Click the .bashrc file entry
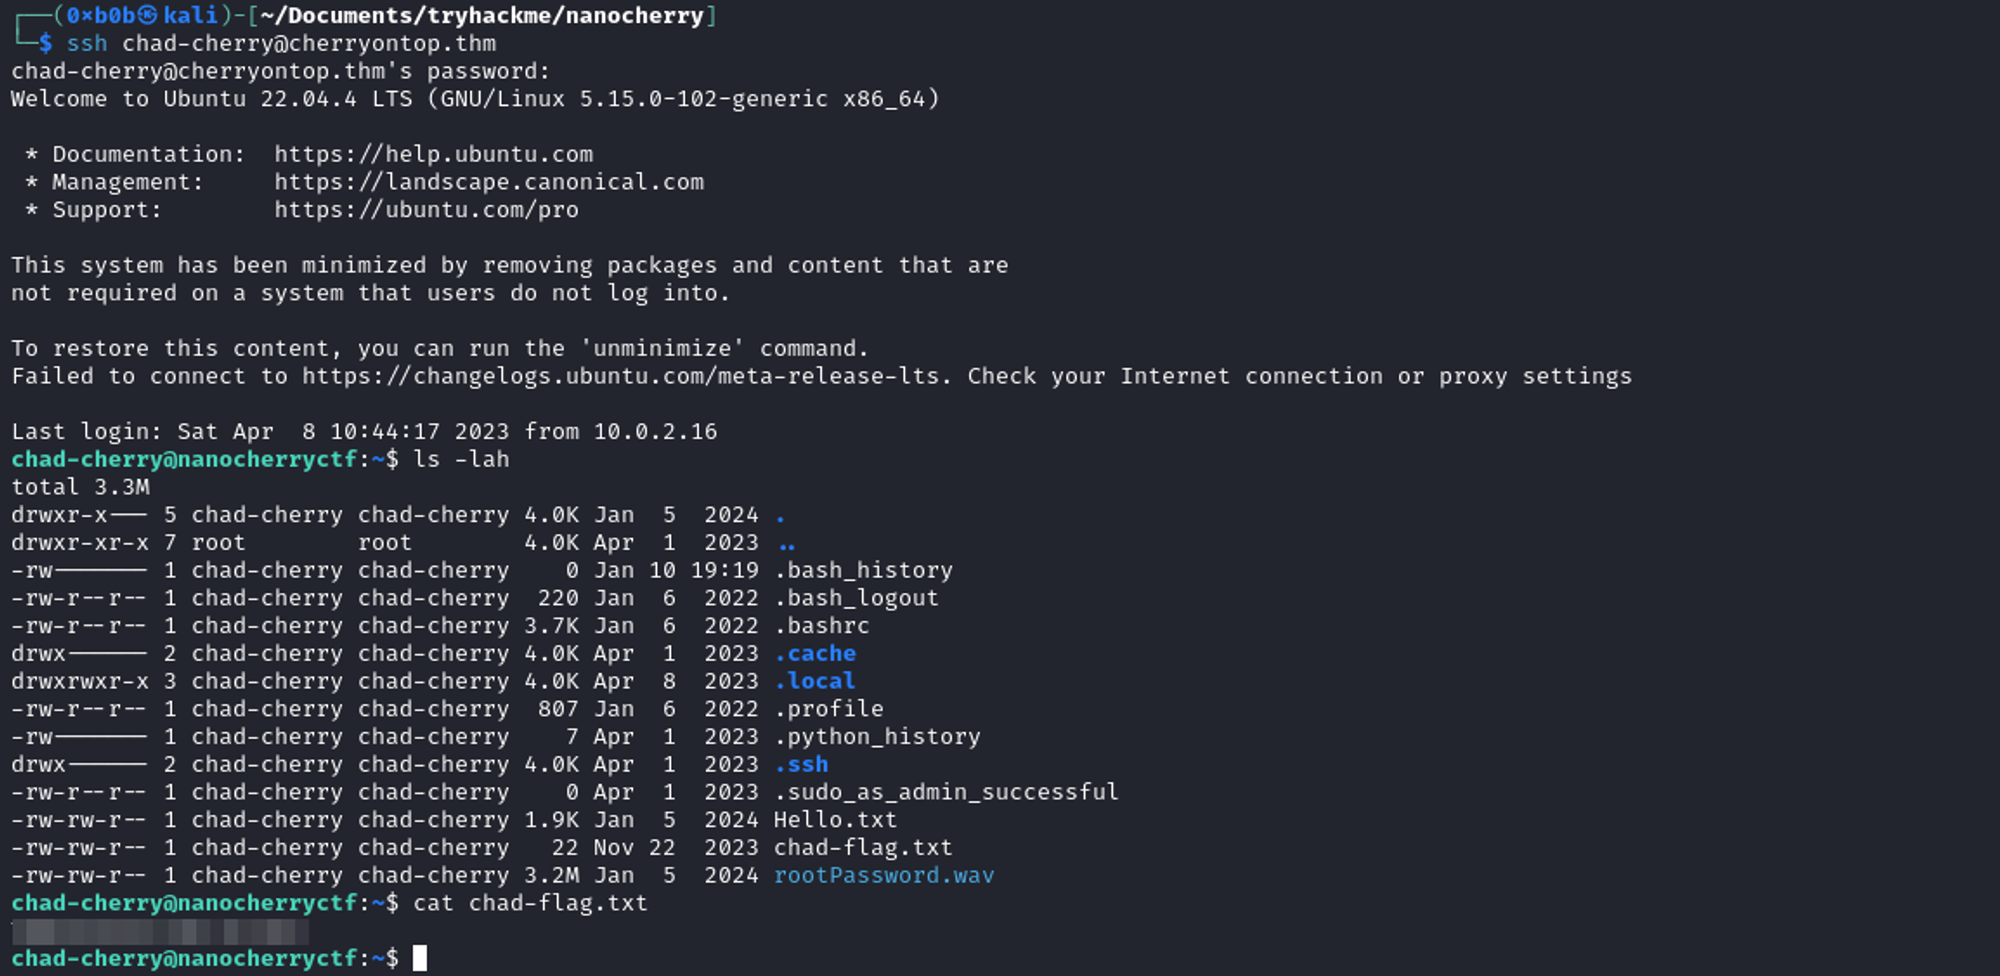Screen dimensions: 2000x976 coord(822,626)
